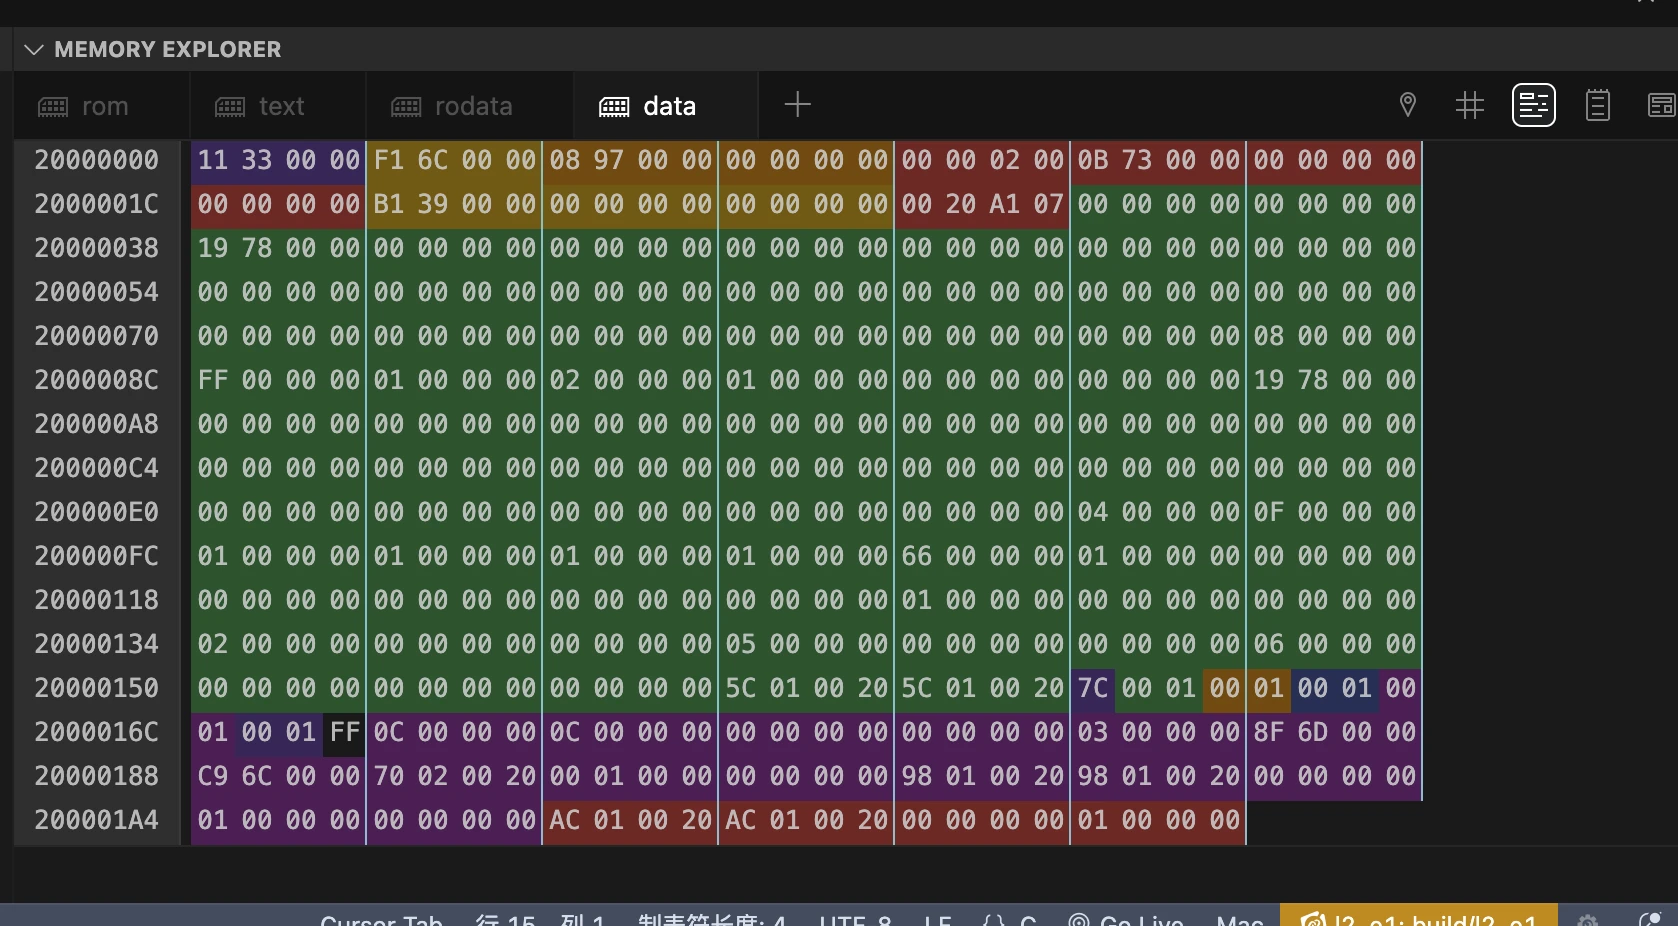
Task: Click the hash grid icon in toolbar
Action: (1469, 105)
